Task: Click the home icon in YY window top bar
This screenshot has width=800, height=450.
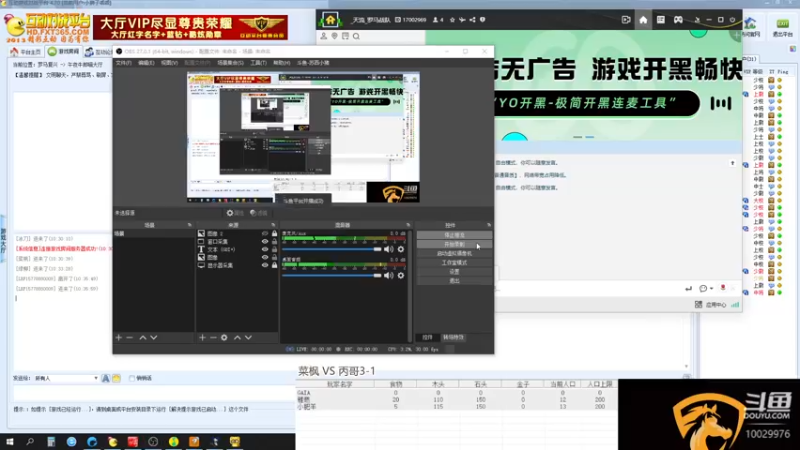Action: [x=643, y=20]
